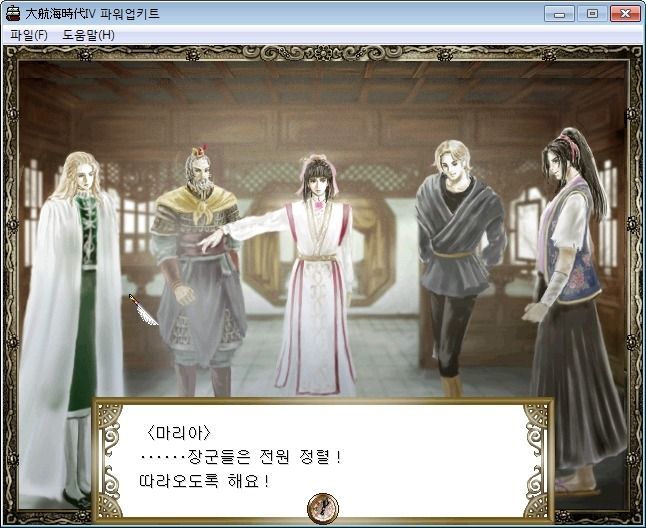Image resolution: width=646 pixels, height=528 pixels.
Task: Click the ornate centerpiece on top frame border
Action: [x=323, y=53]
